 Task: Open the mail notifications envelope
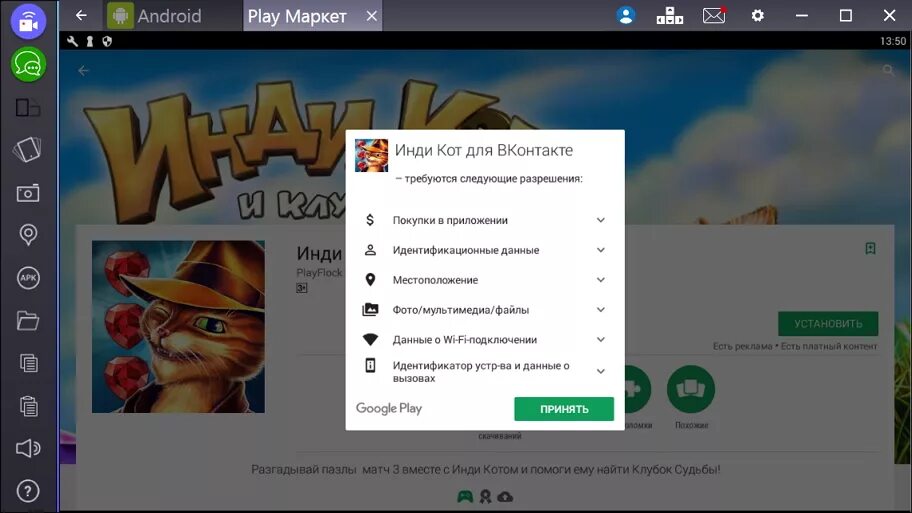(x=714, y=15)
